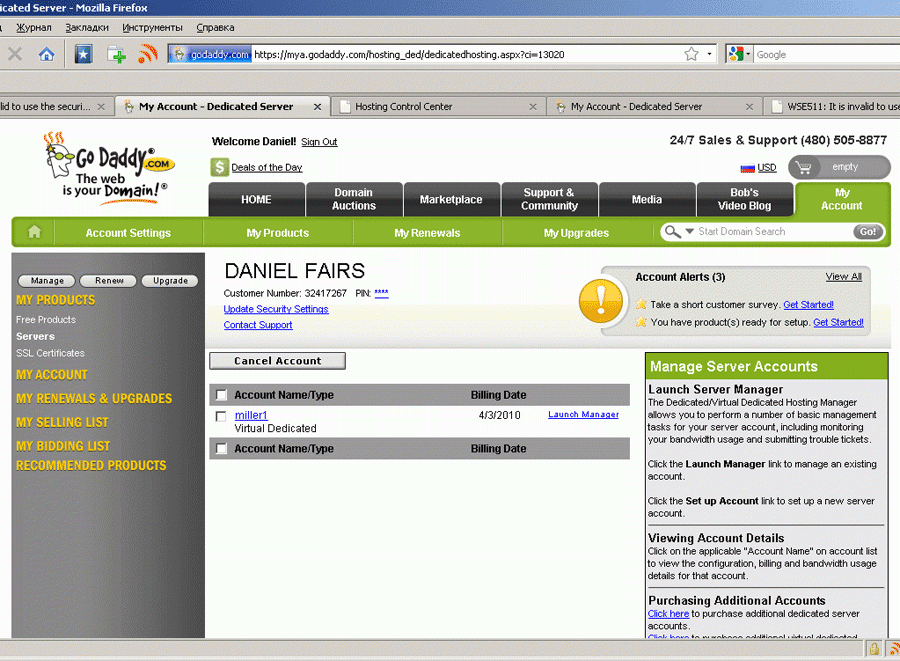Open the Закладки menu
The image size is (900, 661).
click(x=87, y=28)
